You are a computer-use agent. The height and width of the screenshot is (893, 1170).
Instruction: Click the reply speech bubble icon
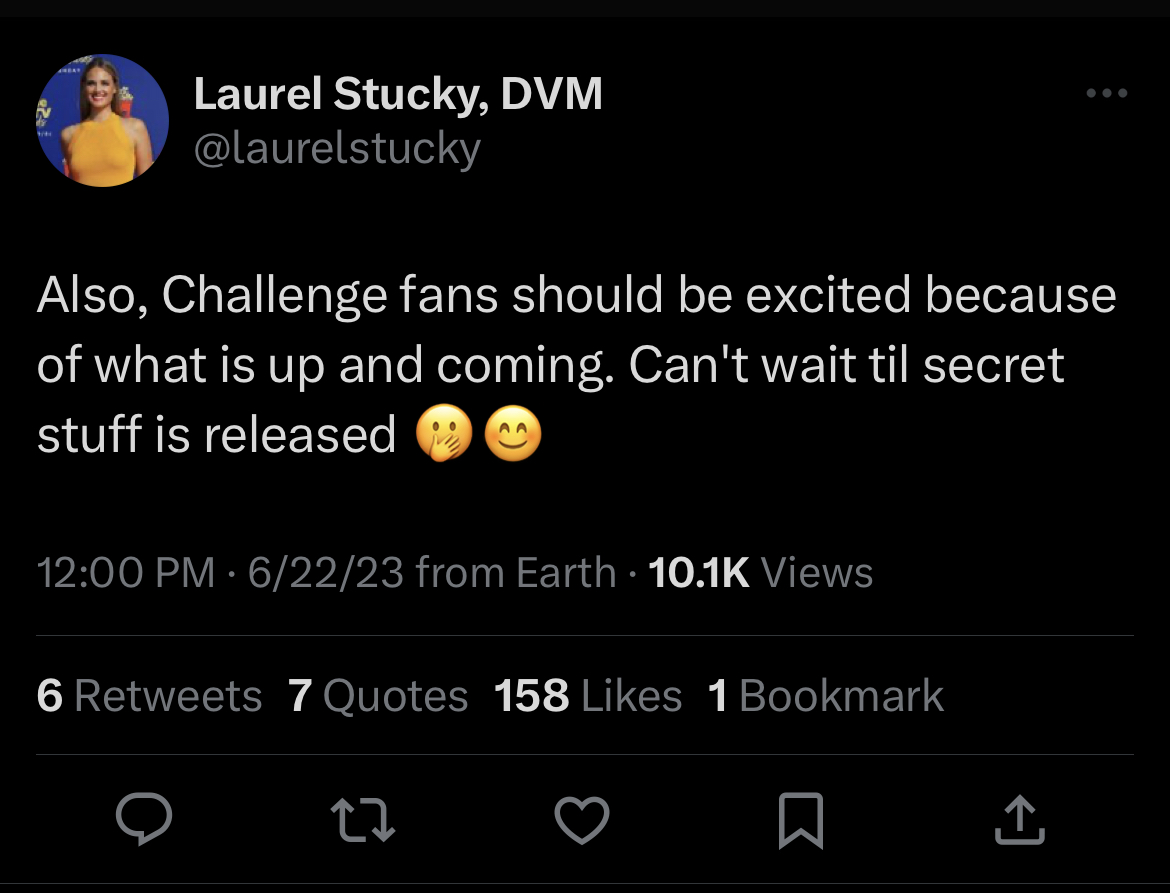click(x=144, y=818)
